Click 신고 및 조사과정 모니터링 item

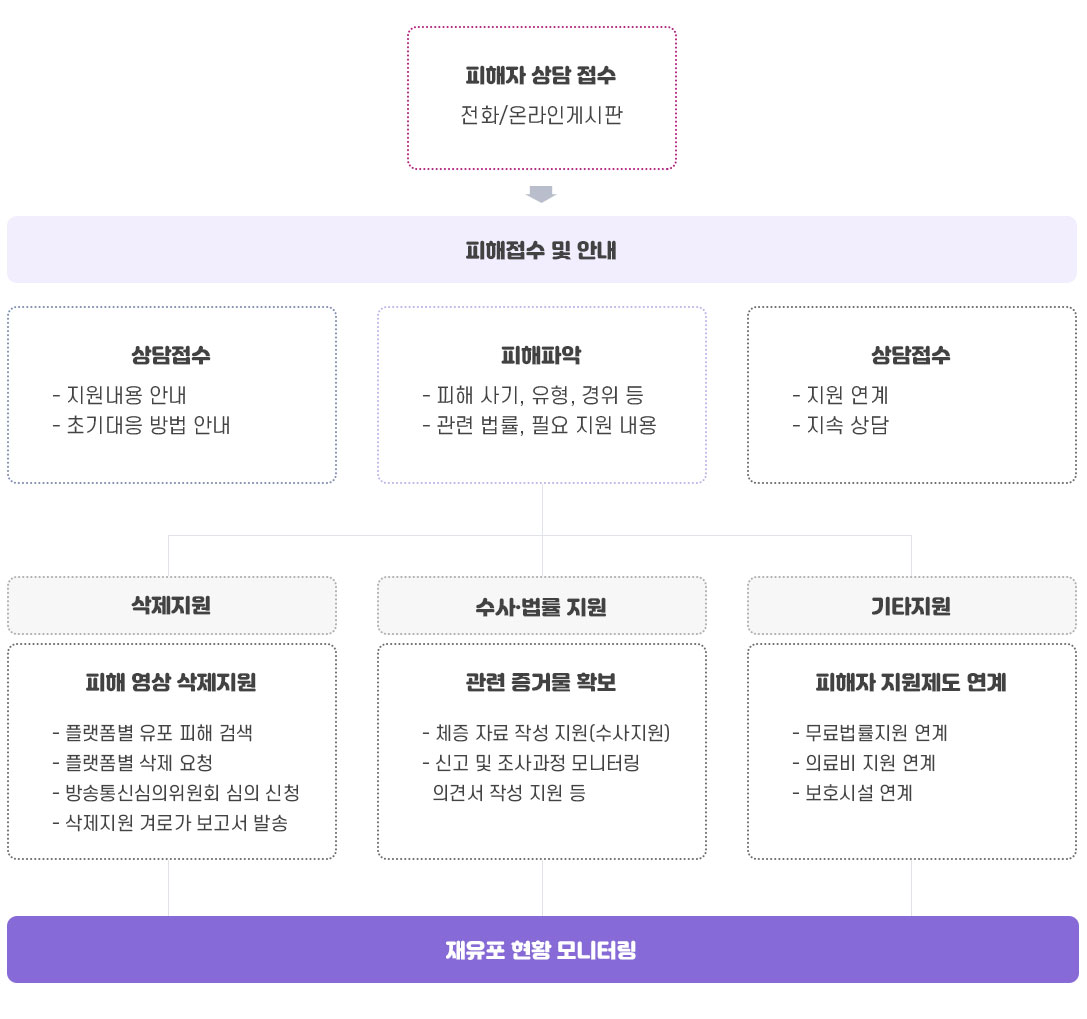point(531,763)
